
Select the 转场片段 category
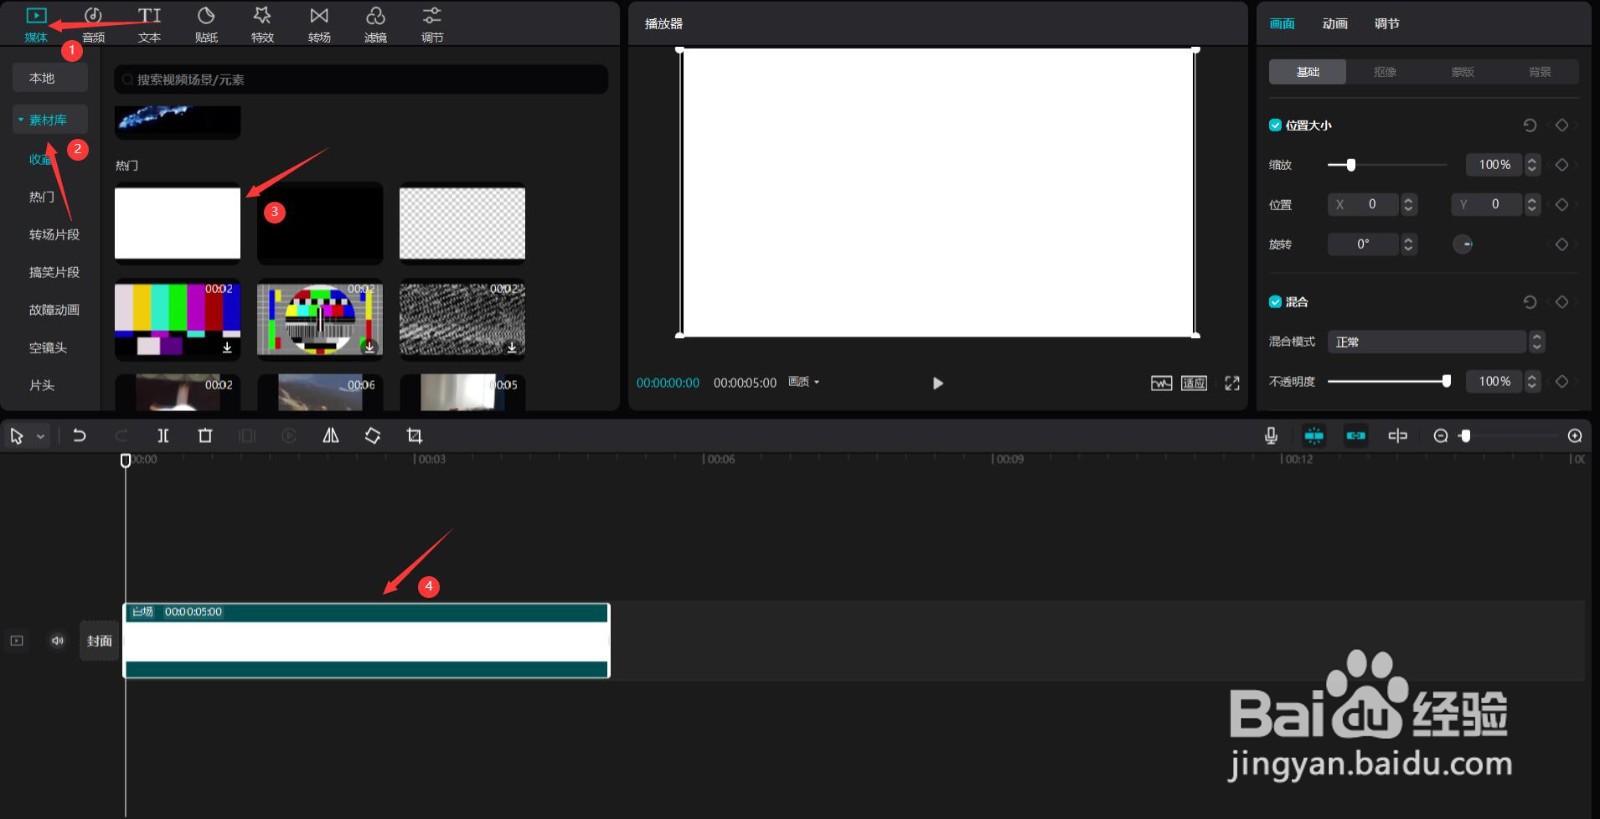click(x=54, y=235)
